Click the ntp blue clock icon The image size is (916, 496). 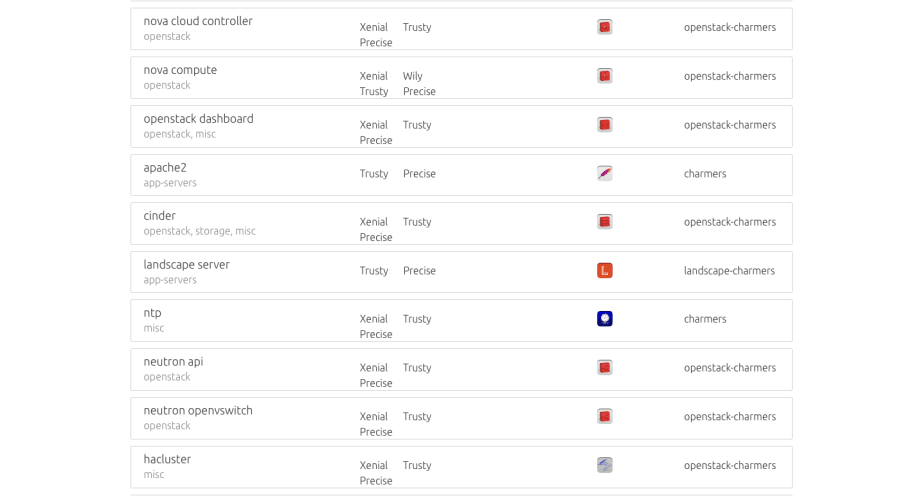[605, 319]
